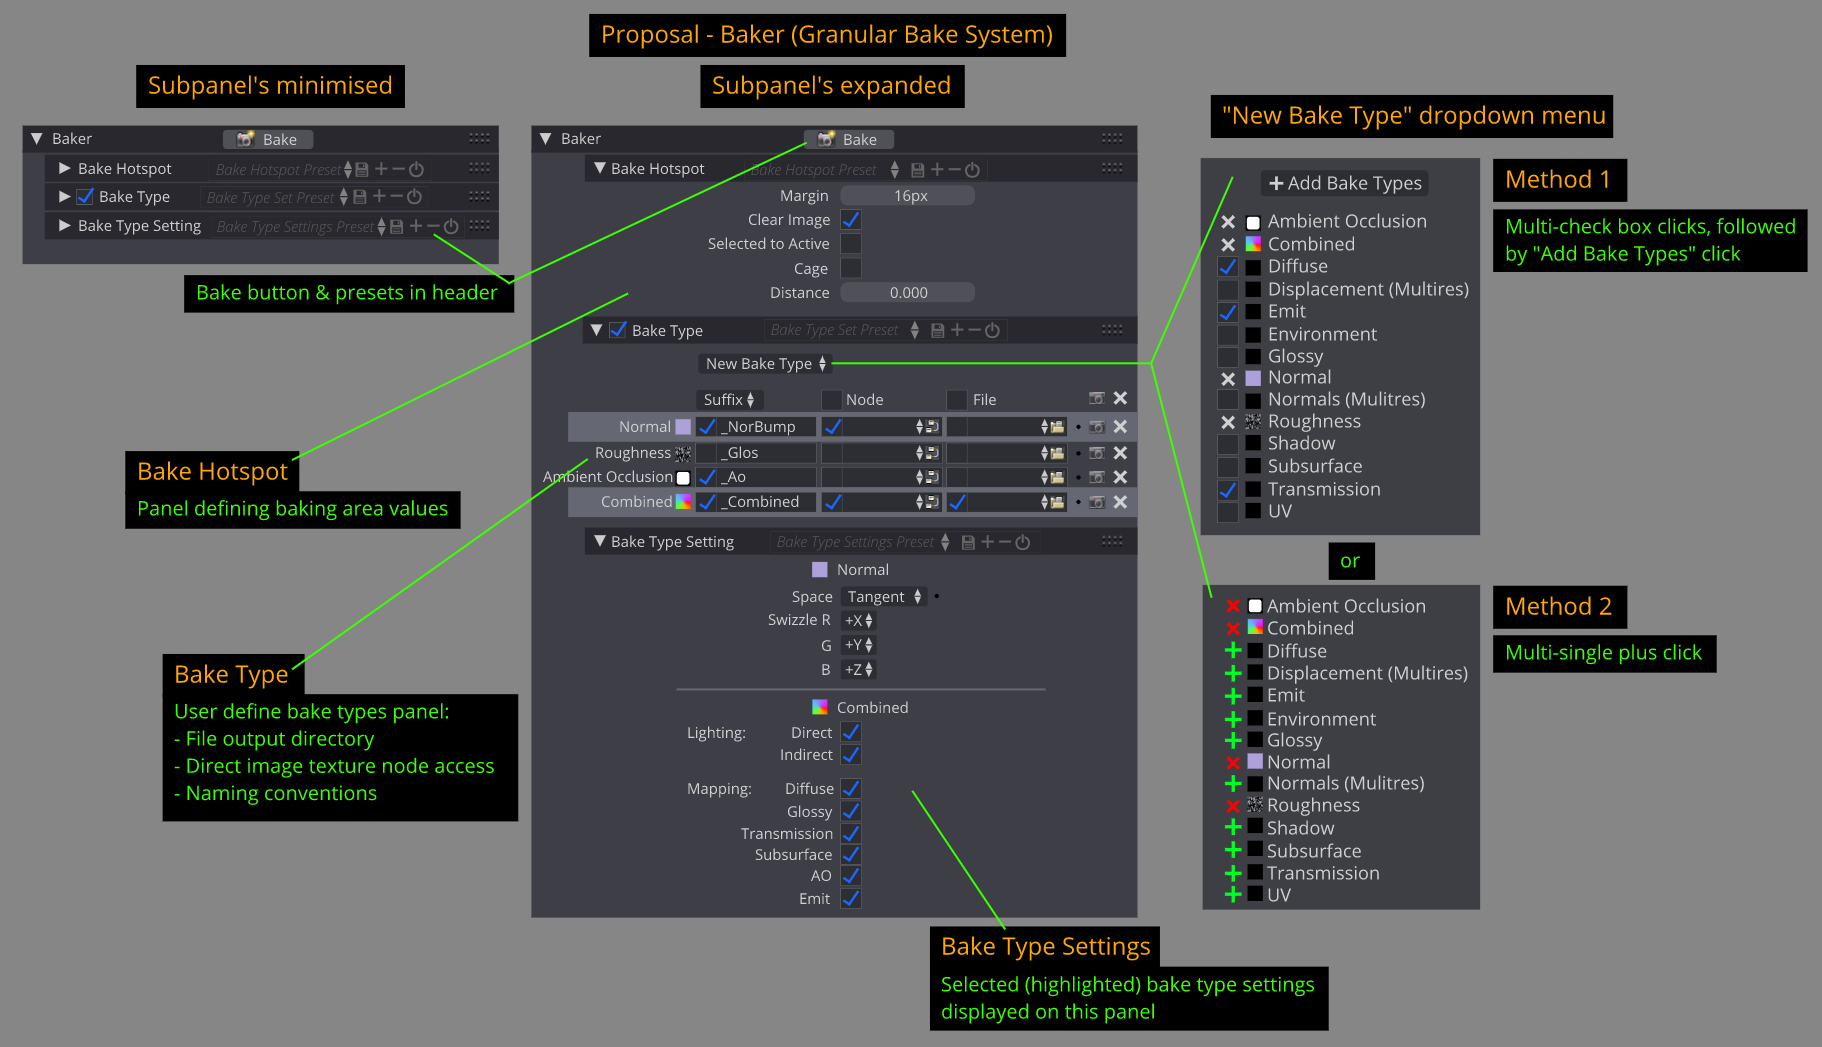This screenshot has height=1047, width=1822.
Task: Check Transmission checkbox in Method 1 list
Action: tap(1228, 490)
